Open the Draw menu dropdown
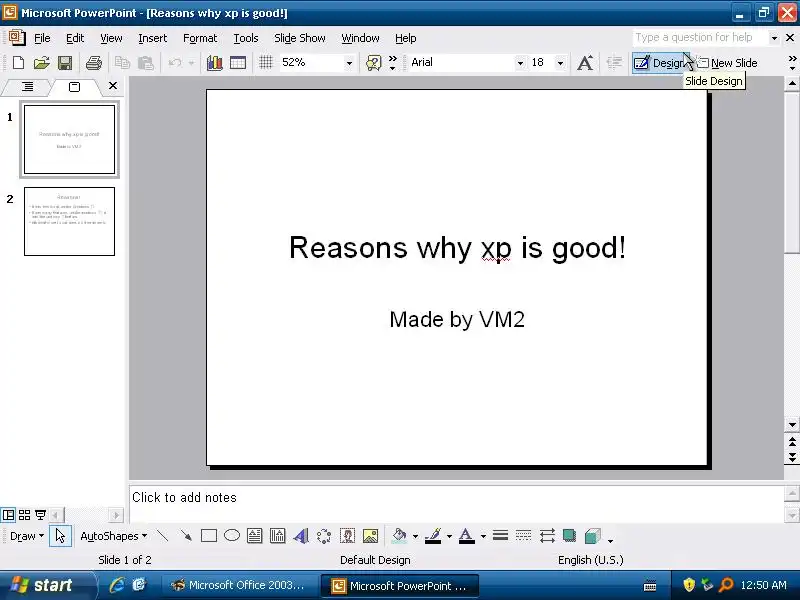The height and width of the screenshot is (600, 800). 27,536
